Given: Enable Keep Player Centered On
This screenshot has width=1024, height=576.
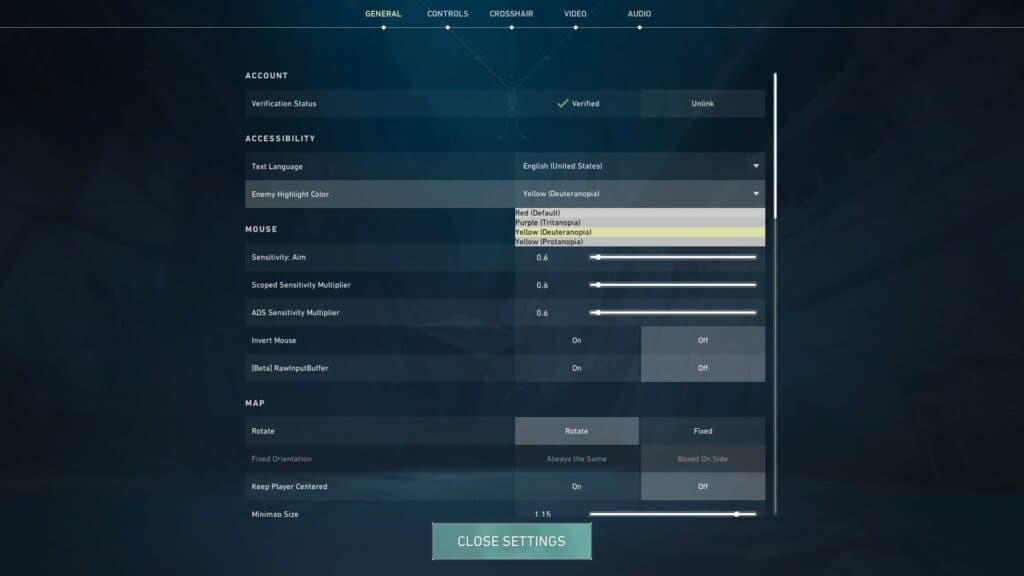Looking at the screenshot, I should point(577,487).
